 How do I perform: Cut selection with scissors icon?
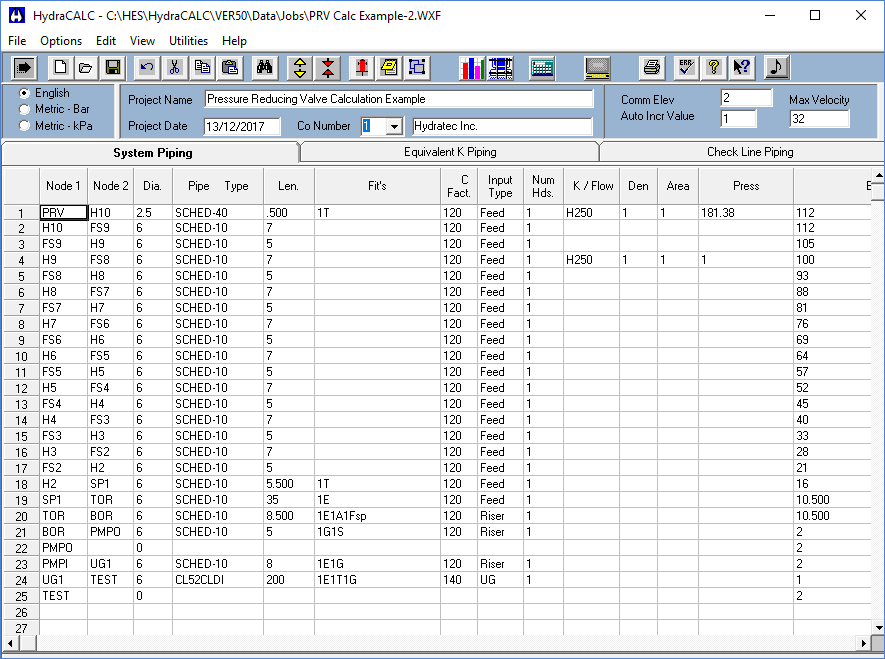click(174, 68)
